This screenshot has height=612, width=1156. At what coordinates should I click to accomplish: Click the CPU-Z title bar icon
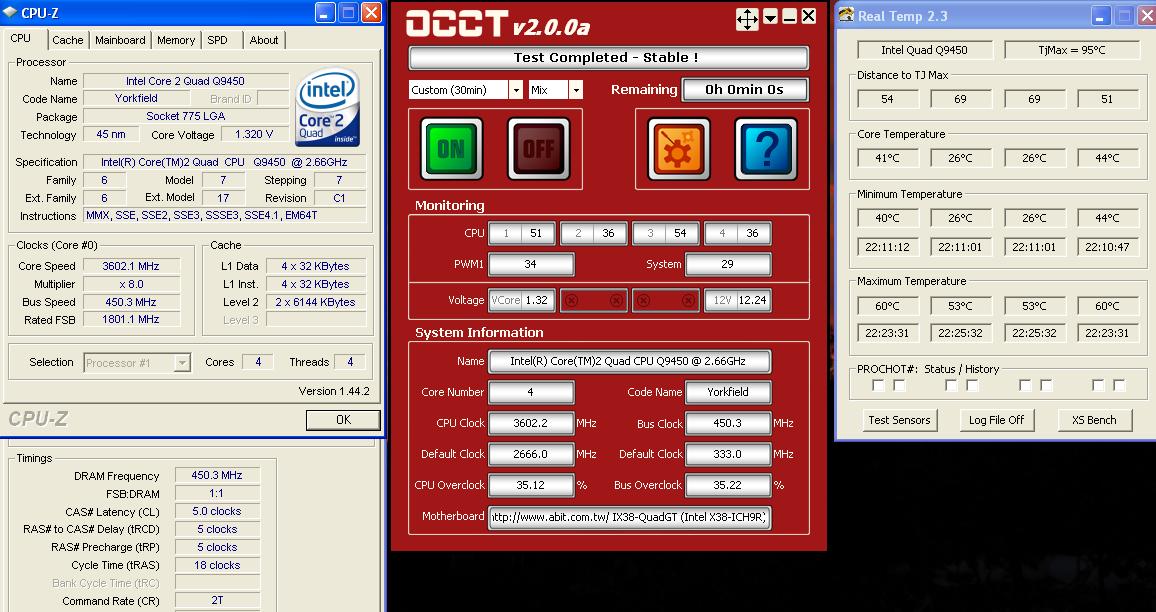pos(10,13)
